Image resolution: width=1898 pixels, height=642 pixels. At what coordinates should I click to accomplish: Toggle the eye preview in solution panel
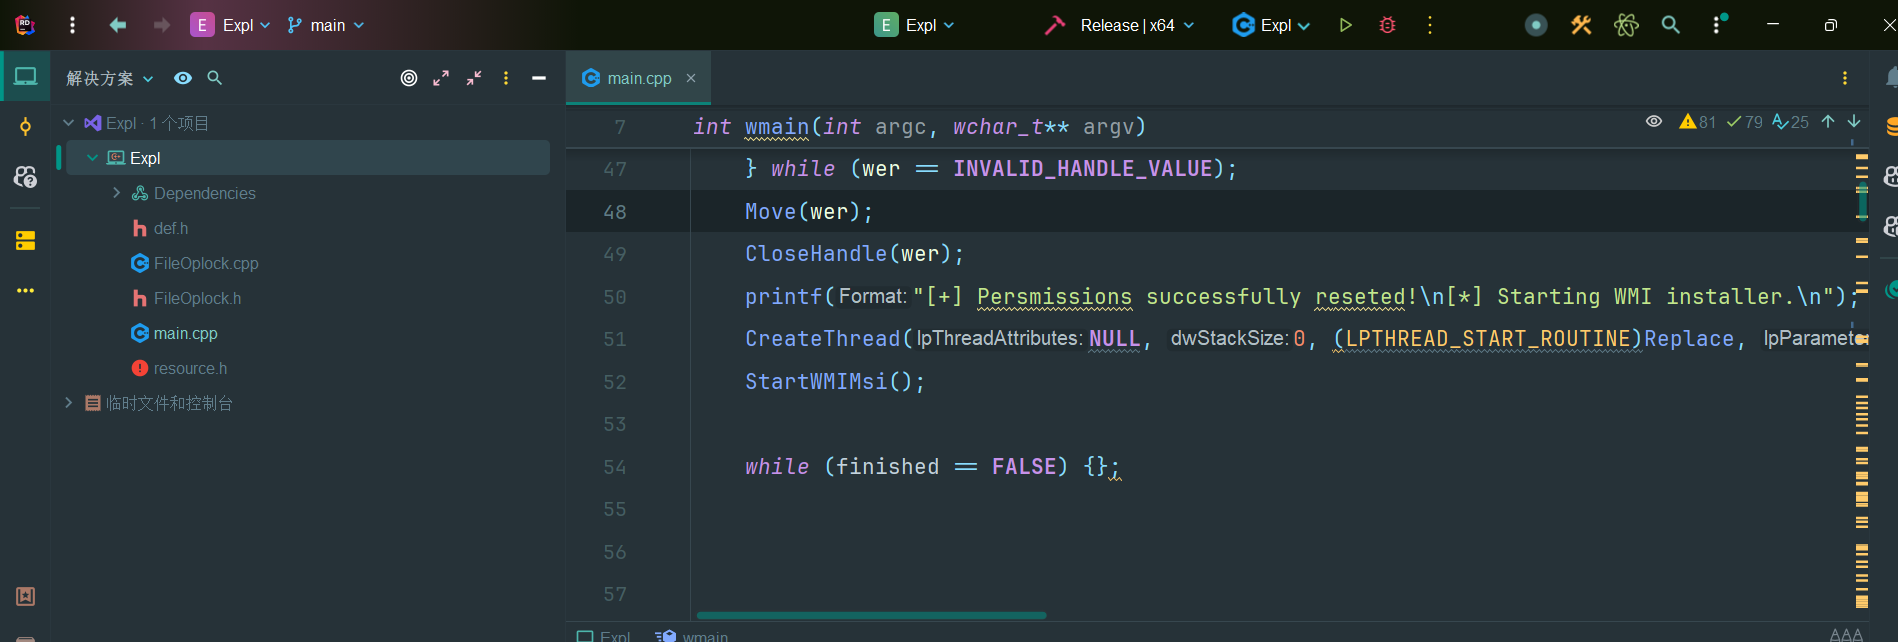click(x=183, y=78)
